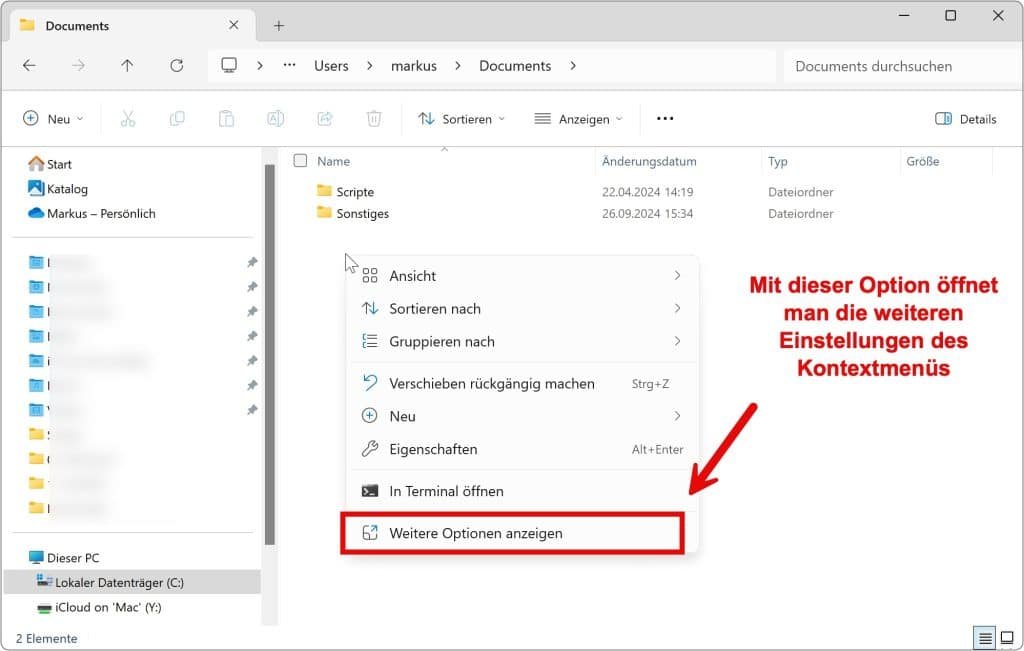The width and height of the screenshot is (1024, 651).
Task: Open the Anzeigen dropdown
Action: click(x=578, y=118)
